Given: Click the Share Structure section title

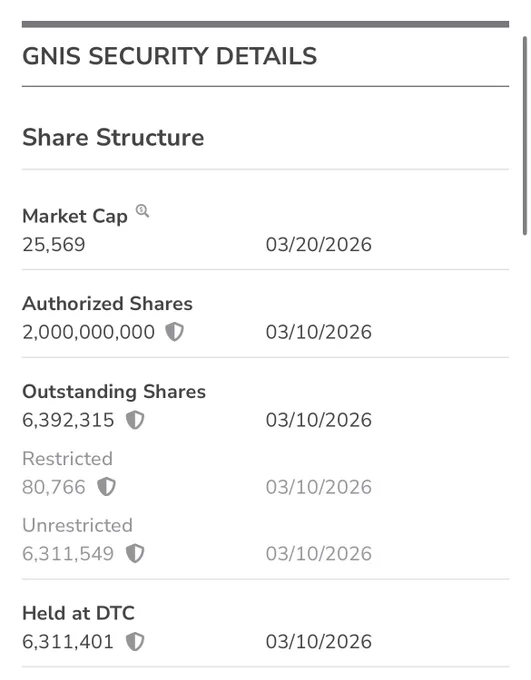Looking at the screenshot, I should [113, 137].
